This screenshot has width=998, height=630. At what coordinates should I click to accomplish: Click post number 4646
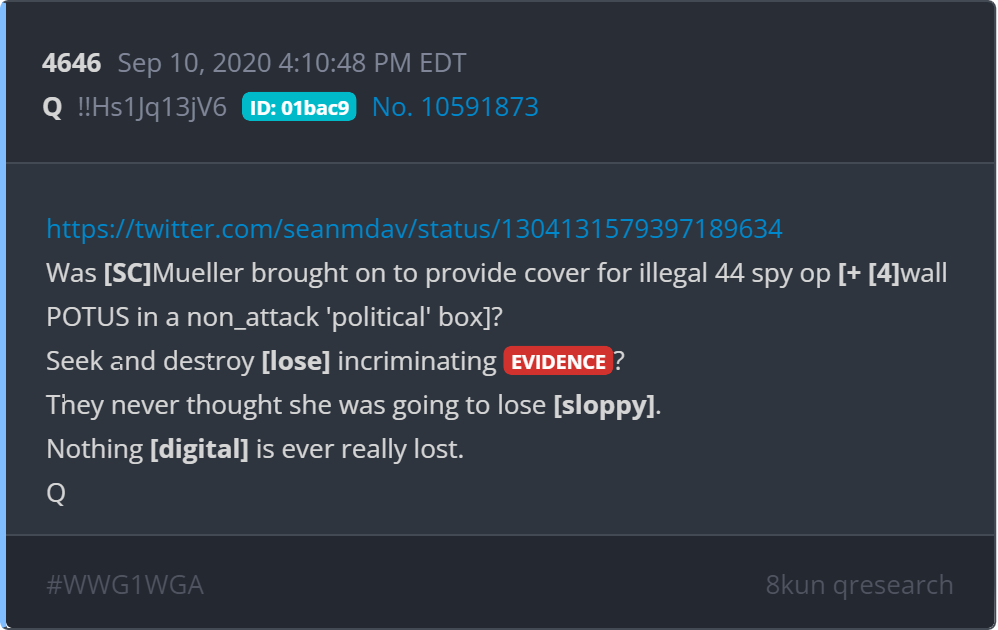71,63
